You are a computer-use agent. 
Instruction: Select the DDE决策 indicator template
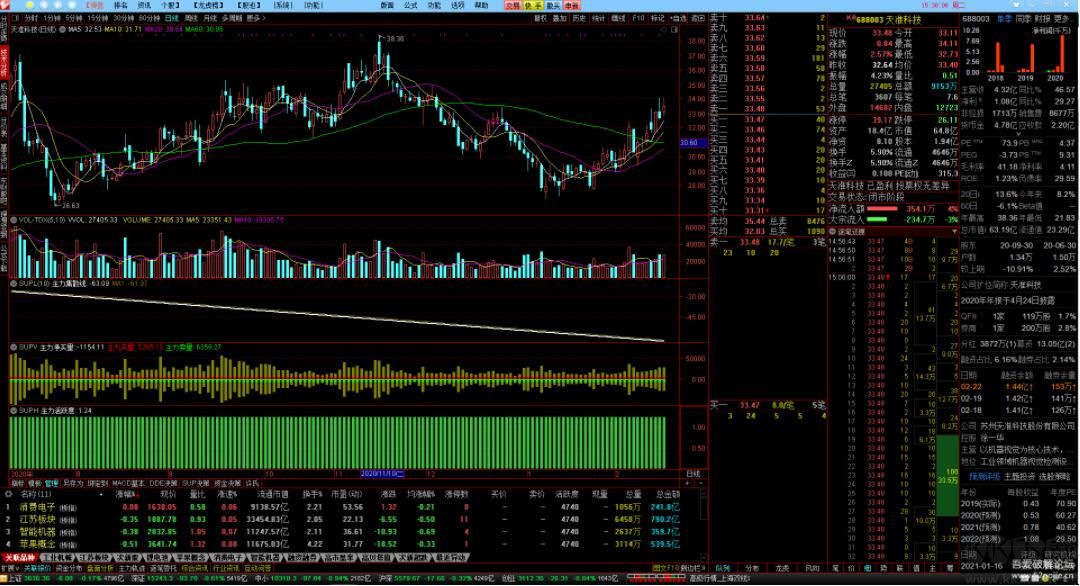(163, 483)
